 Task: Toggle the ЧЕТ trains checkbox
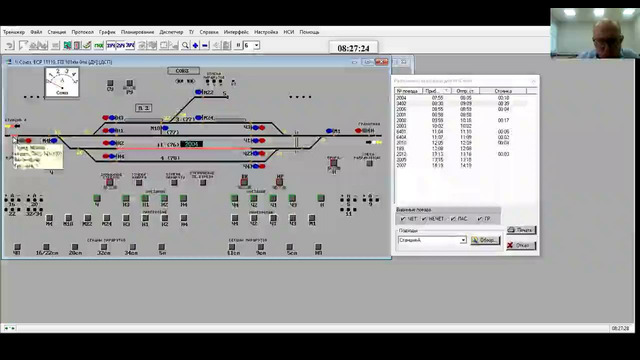[x=403, y=219]
